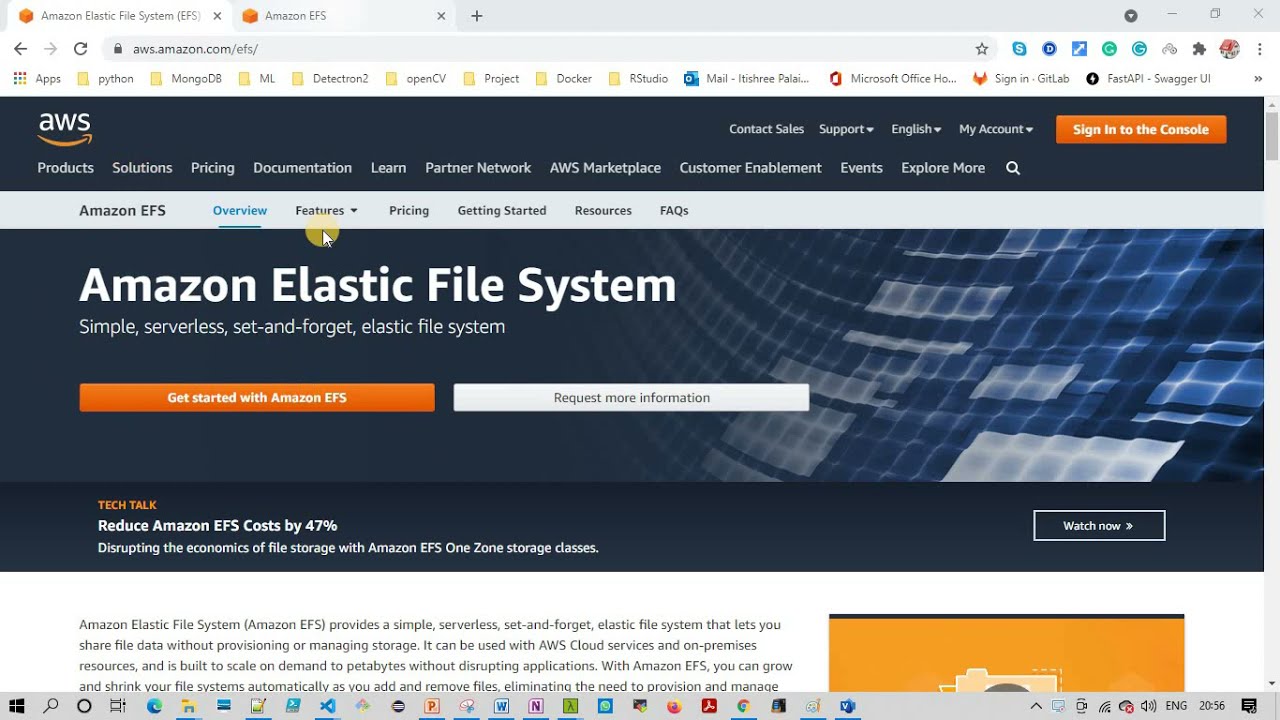Click the page vertical scrollbar thumb

point(1272,135)
